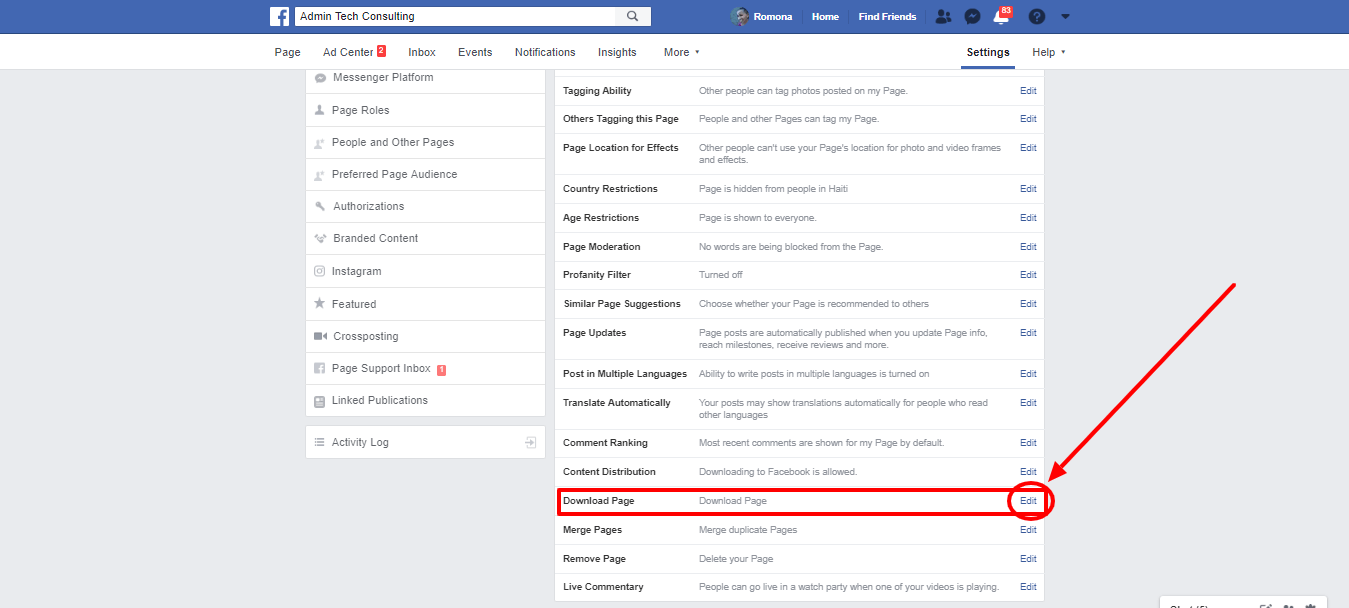Click the Authorizations wrench icon

[320, 206]
